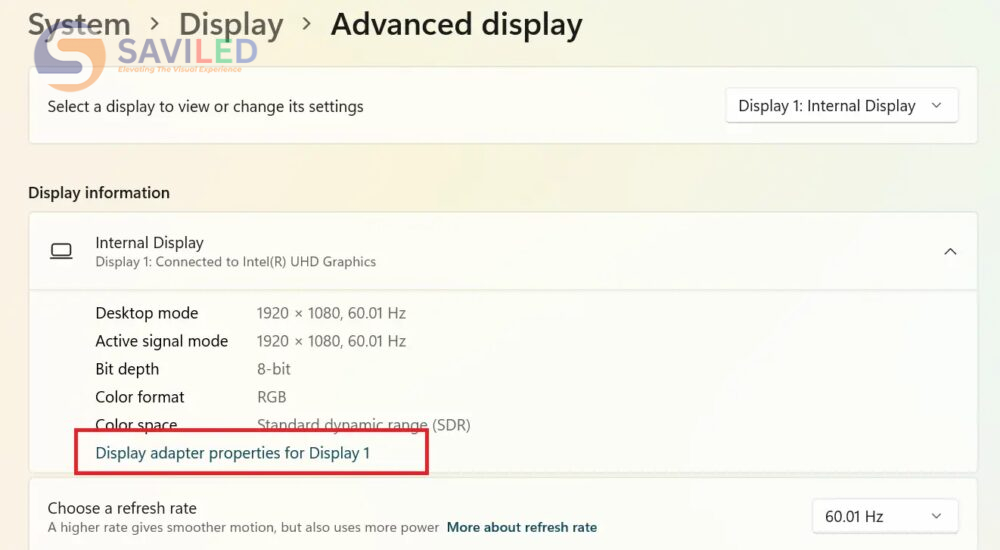Click the Display information heading
1000x550 pixels.
pos(99,193)
